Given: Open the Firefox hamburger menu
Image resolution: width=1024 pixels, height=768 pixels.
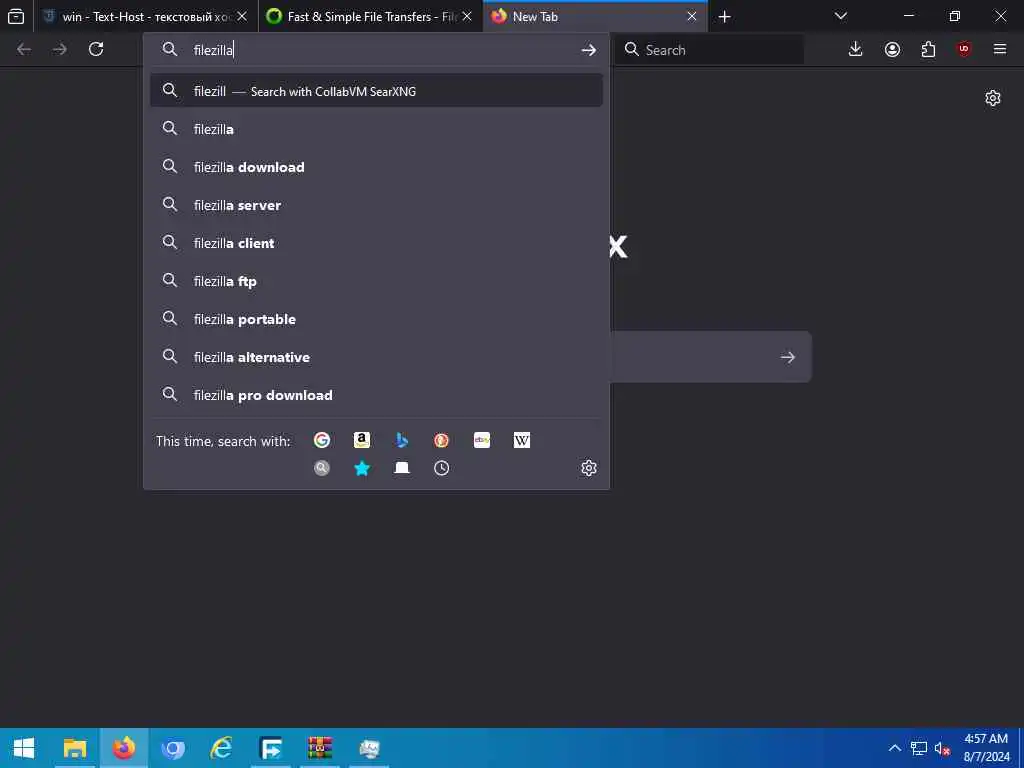Looking at the screenshot, I should point(1000,49).
